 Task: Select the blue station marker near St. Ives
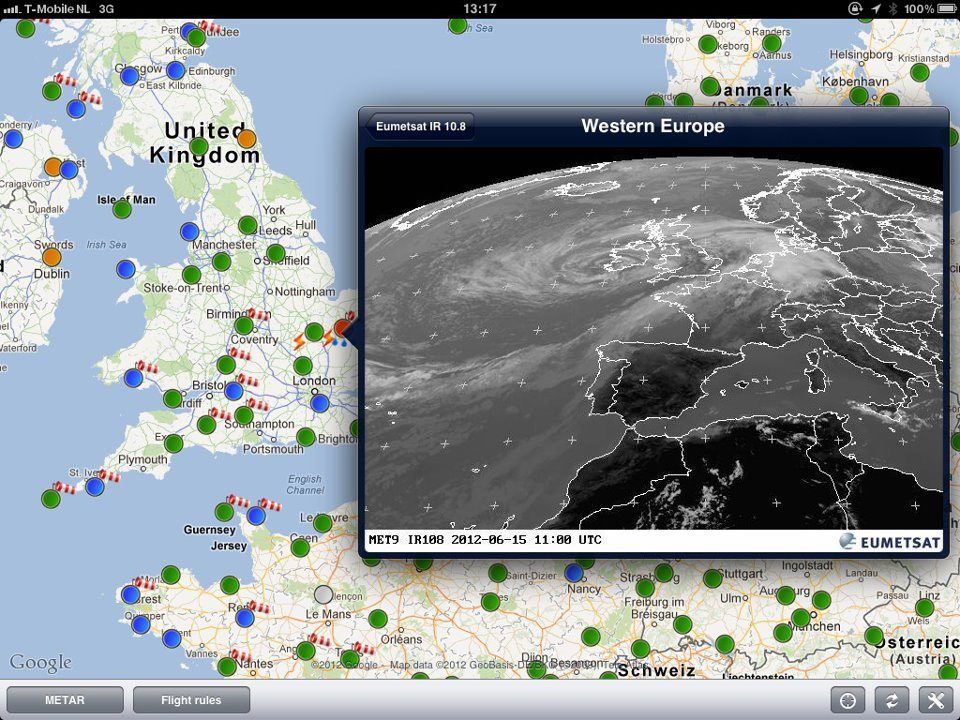[95, 487]
